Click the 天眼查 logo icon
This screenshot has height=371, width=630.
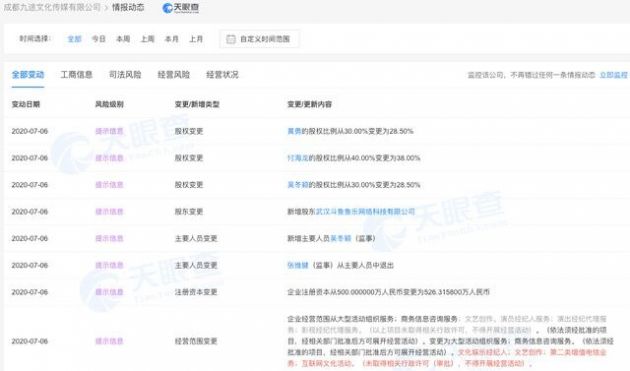[x=180, y=8]
